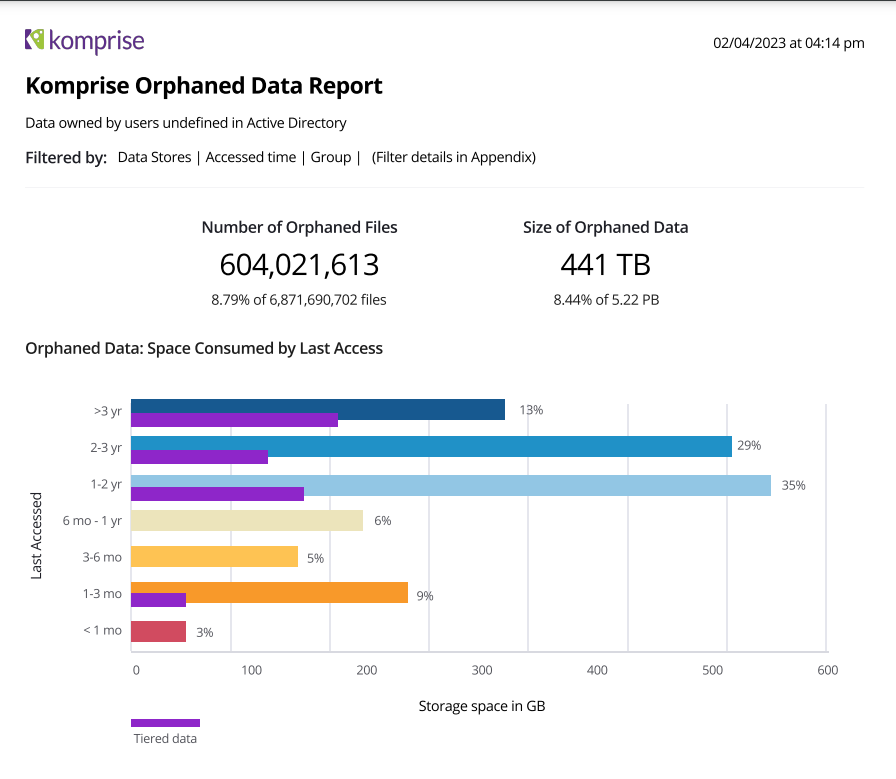
Task: Click the Storage space in GB axis title
Action: click(481, 706)
